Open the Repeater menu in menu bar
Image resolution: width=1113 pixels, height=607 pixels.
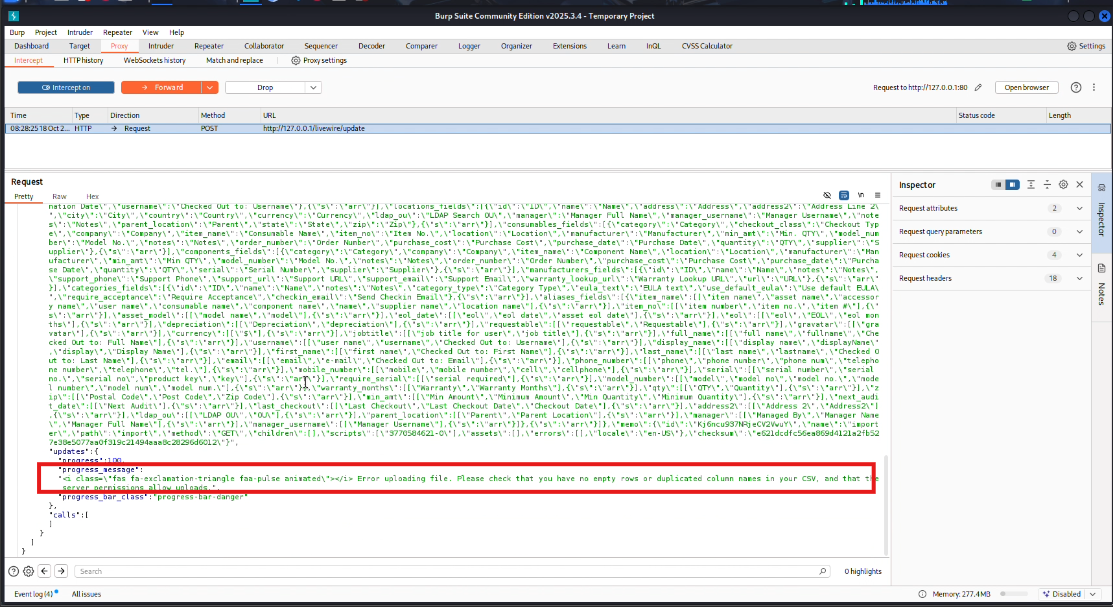pyautogui.click(x=117, y=32)
